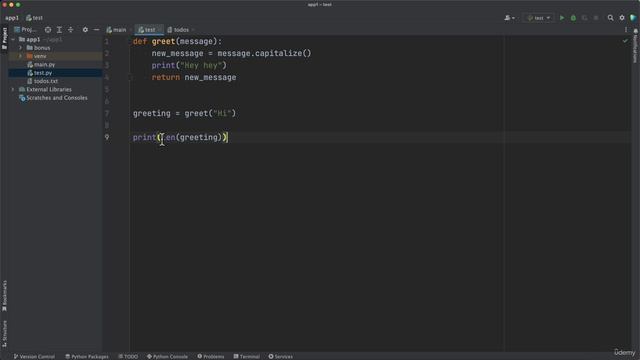Open the TODO tool window
640x360 pixels.
tap(128, 356)
